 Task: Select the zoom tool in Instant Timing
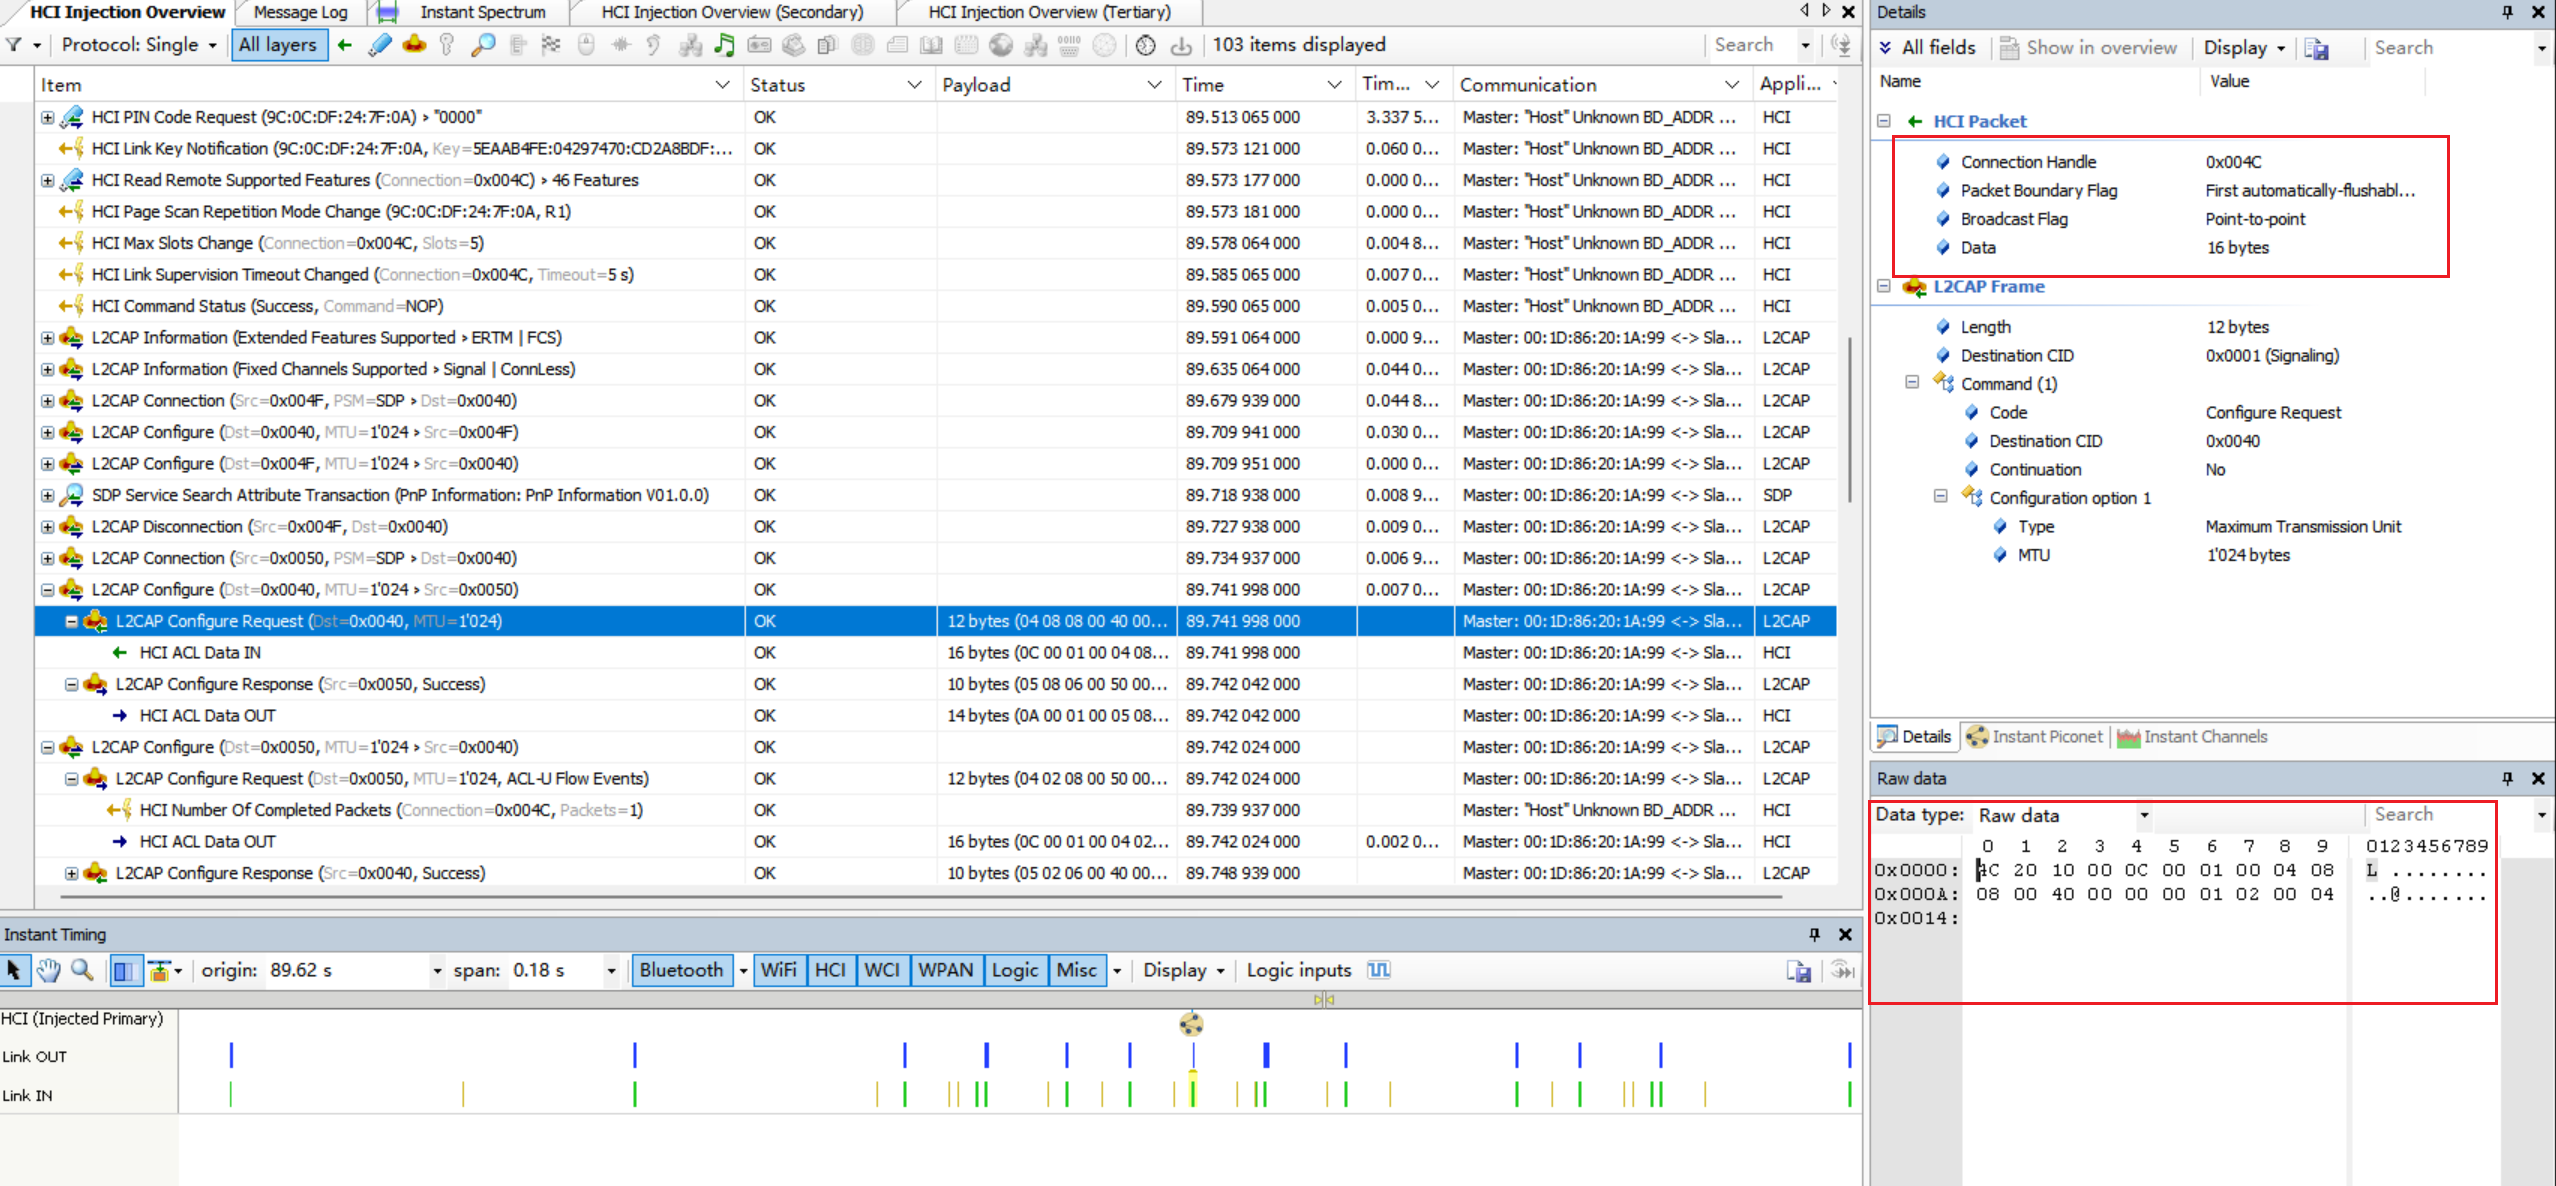click(82, 970)
